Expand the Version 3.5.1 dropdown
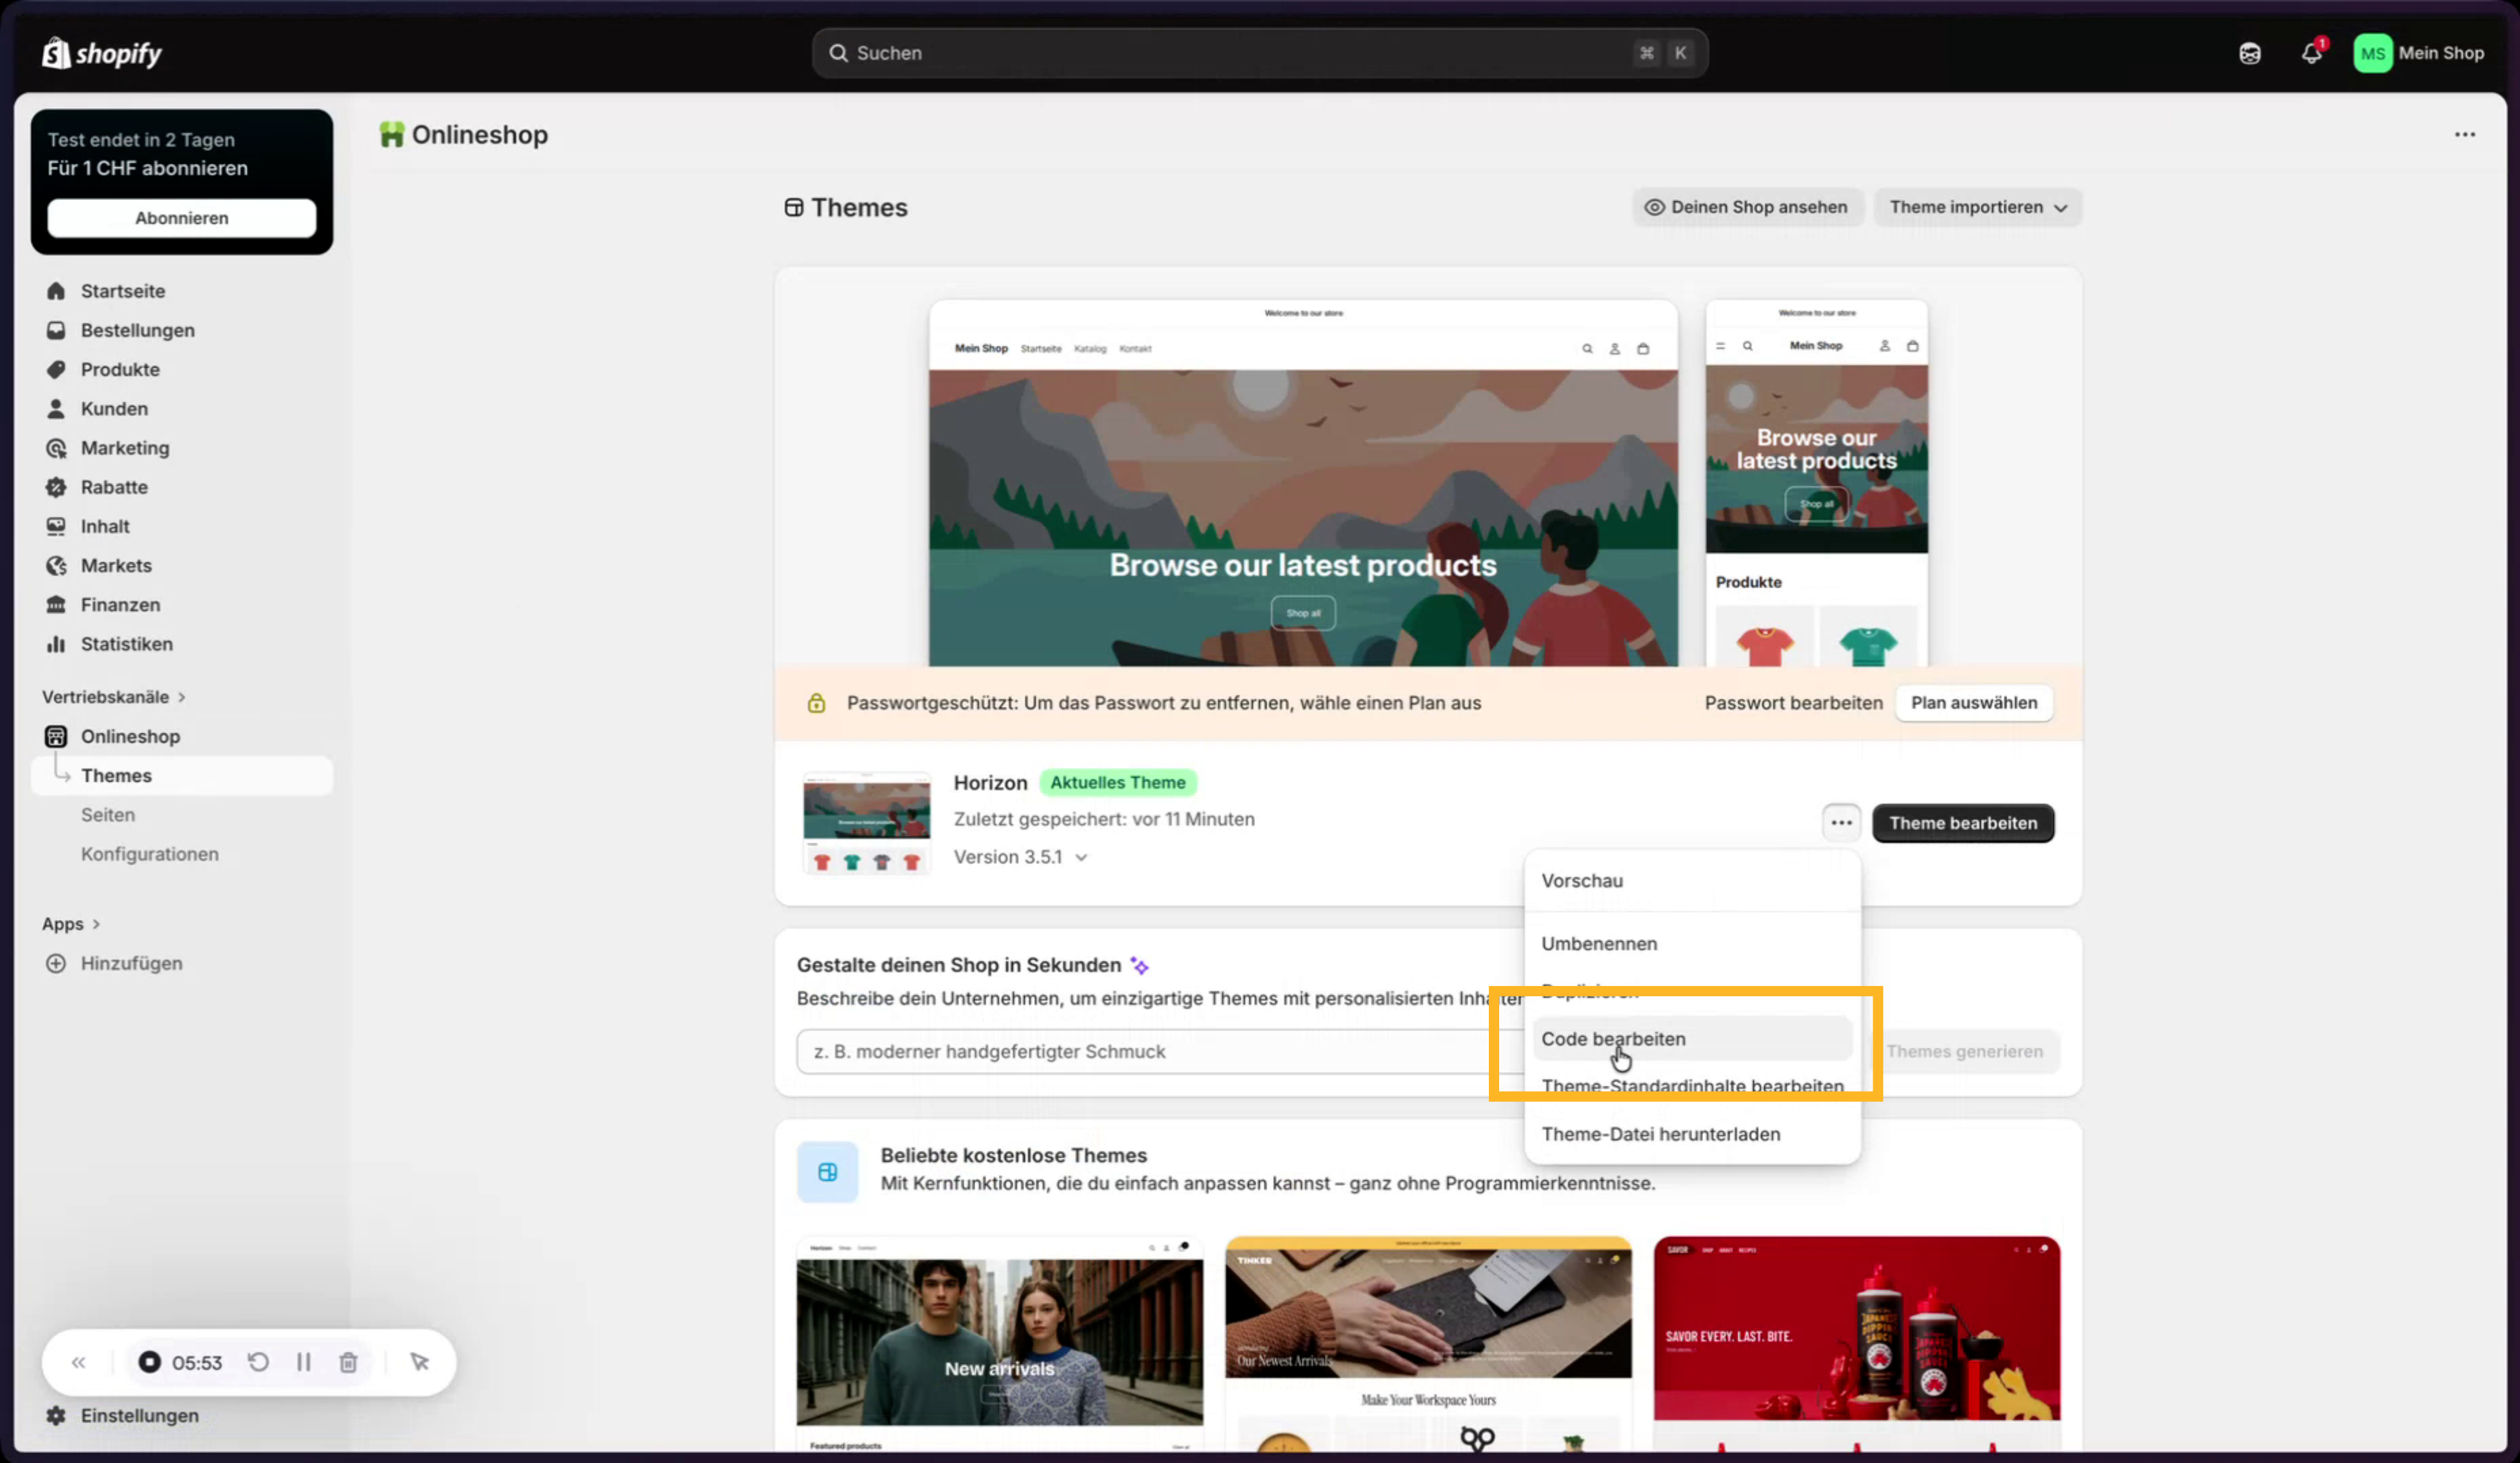Viewport: 2520px width, 1463px height. (1020, 857)
